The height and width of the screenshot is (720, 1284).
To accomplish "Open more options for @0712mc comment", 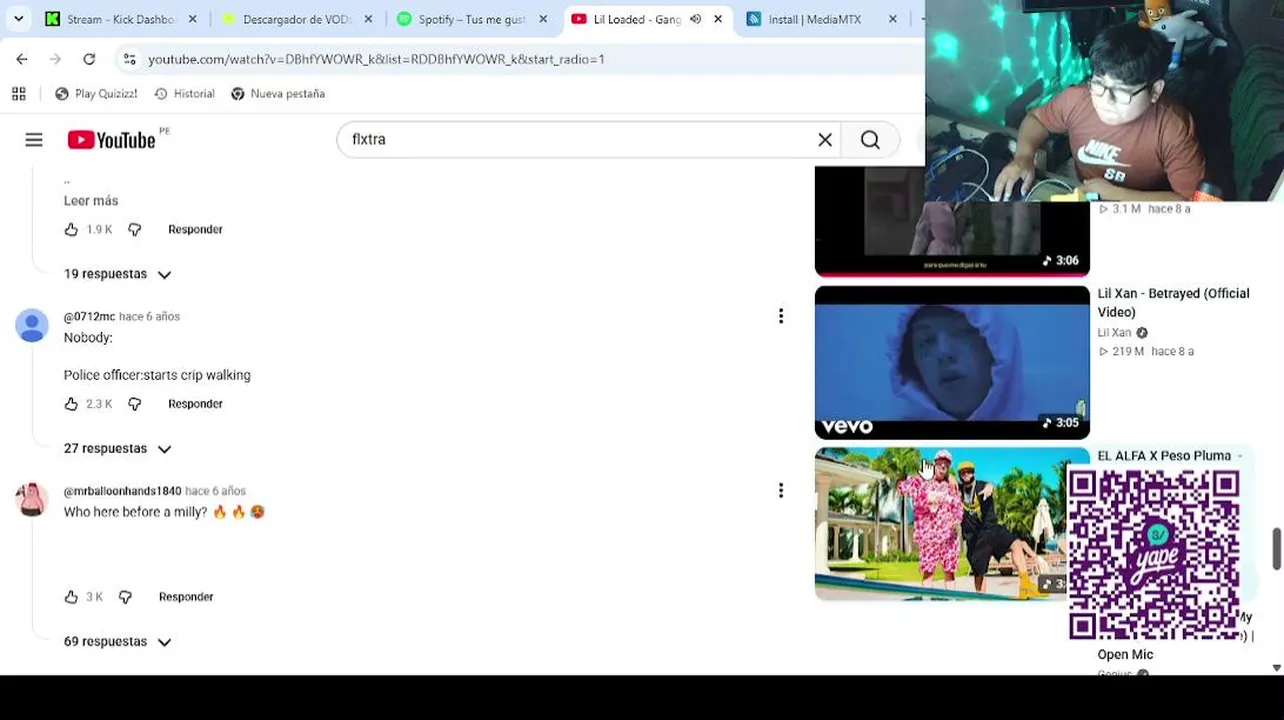I will click(781, 316).
